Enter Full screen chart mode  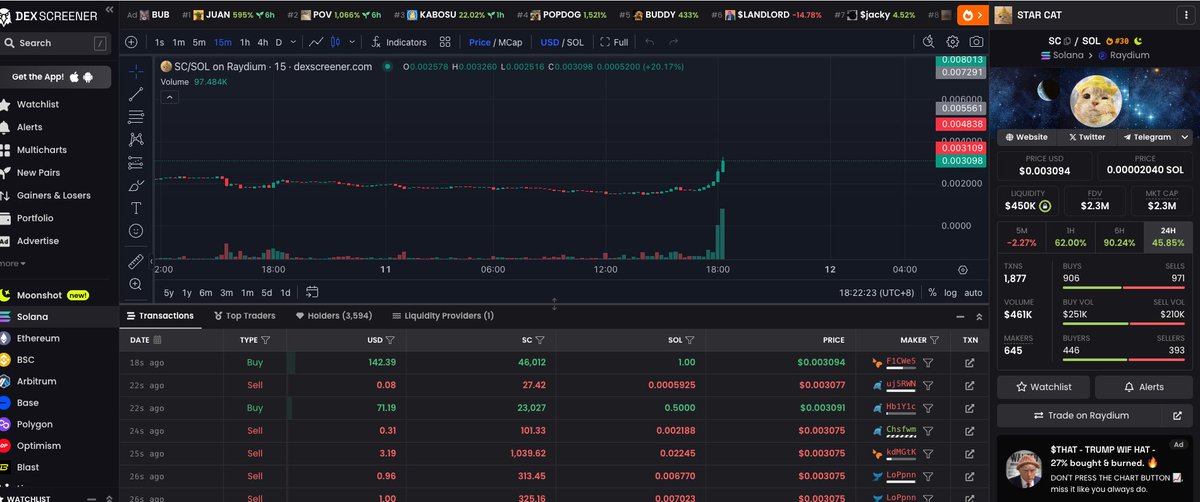[x=613, y=42]
